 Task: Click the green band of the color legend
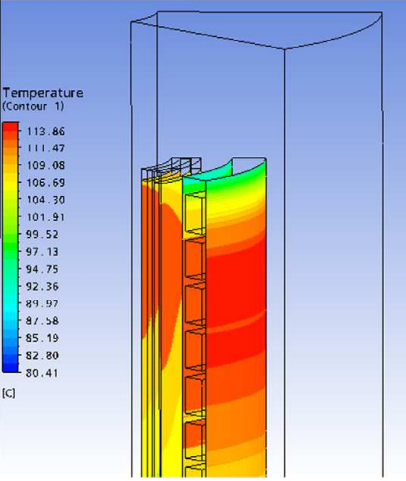(10, 247)
